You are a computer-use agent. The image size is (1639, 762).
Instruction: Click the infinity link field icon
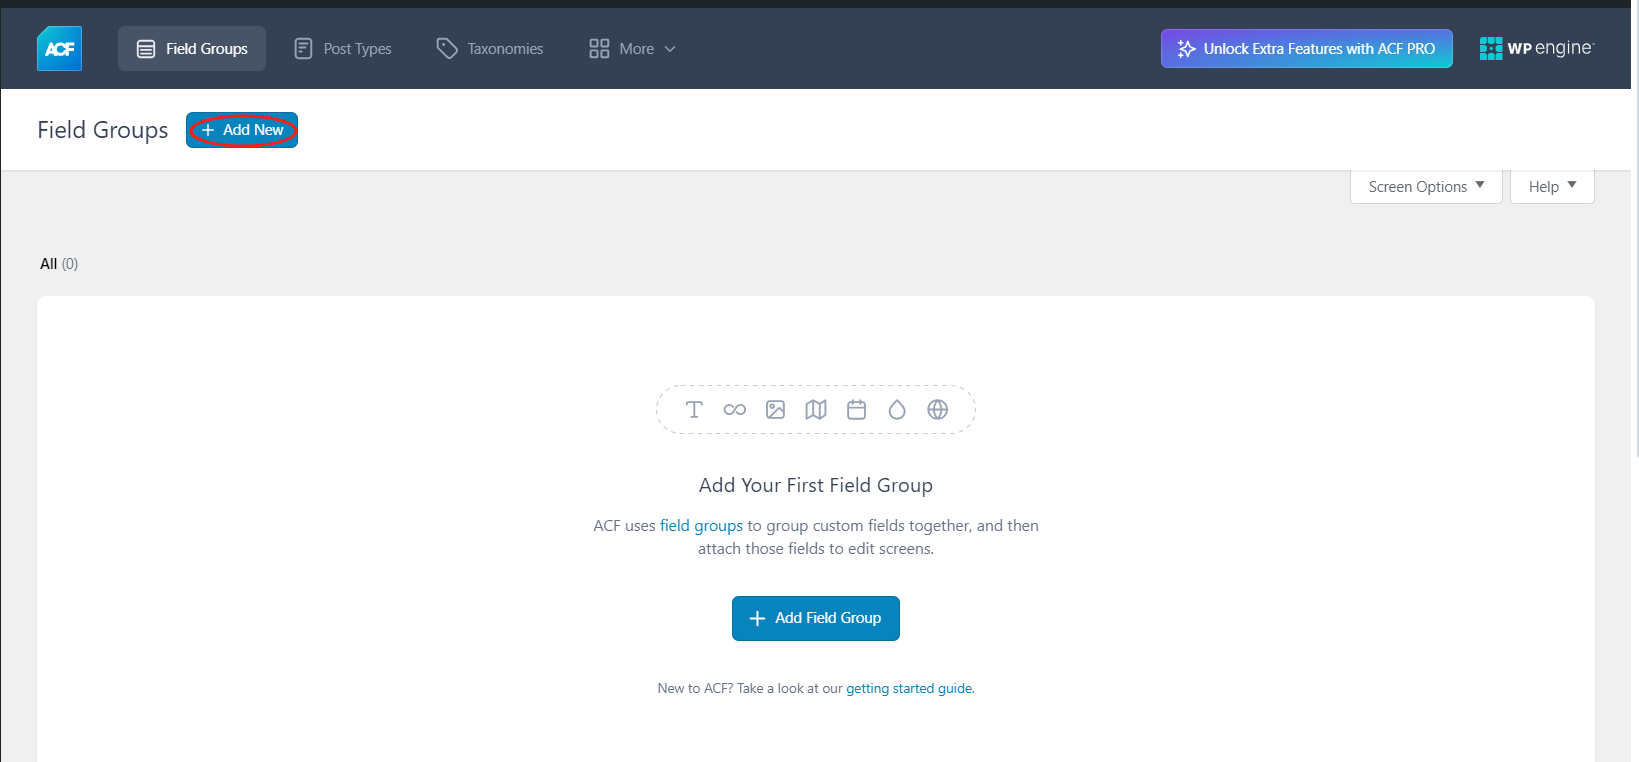735,409
